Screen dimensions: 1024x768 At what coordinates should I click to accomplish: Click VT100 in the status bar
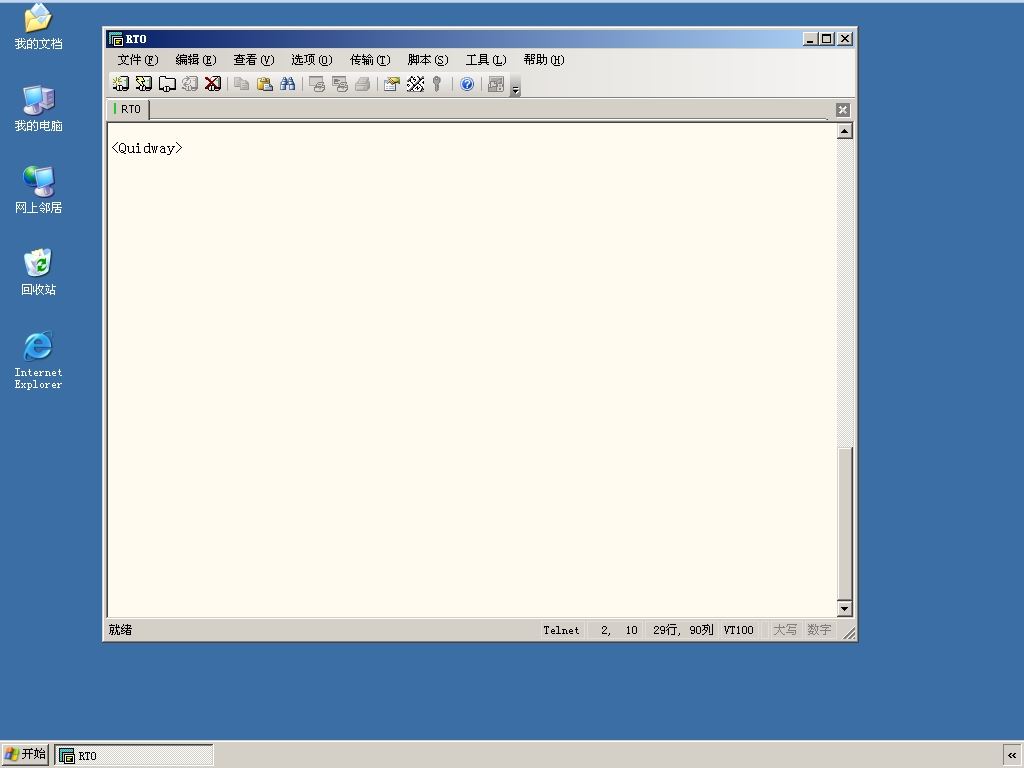(739, 630)
